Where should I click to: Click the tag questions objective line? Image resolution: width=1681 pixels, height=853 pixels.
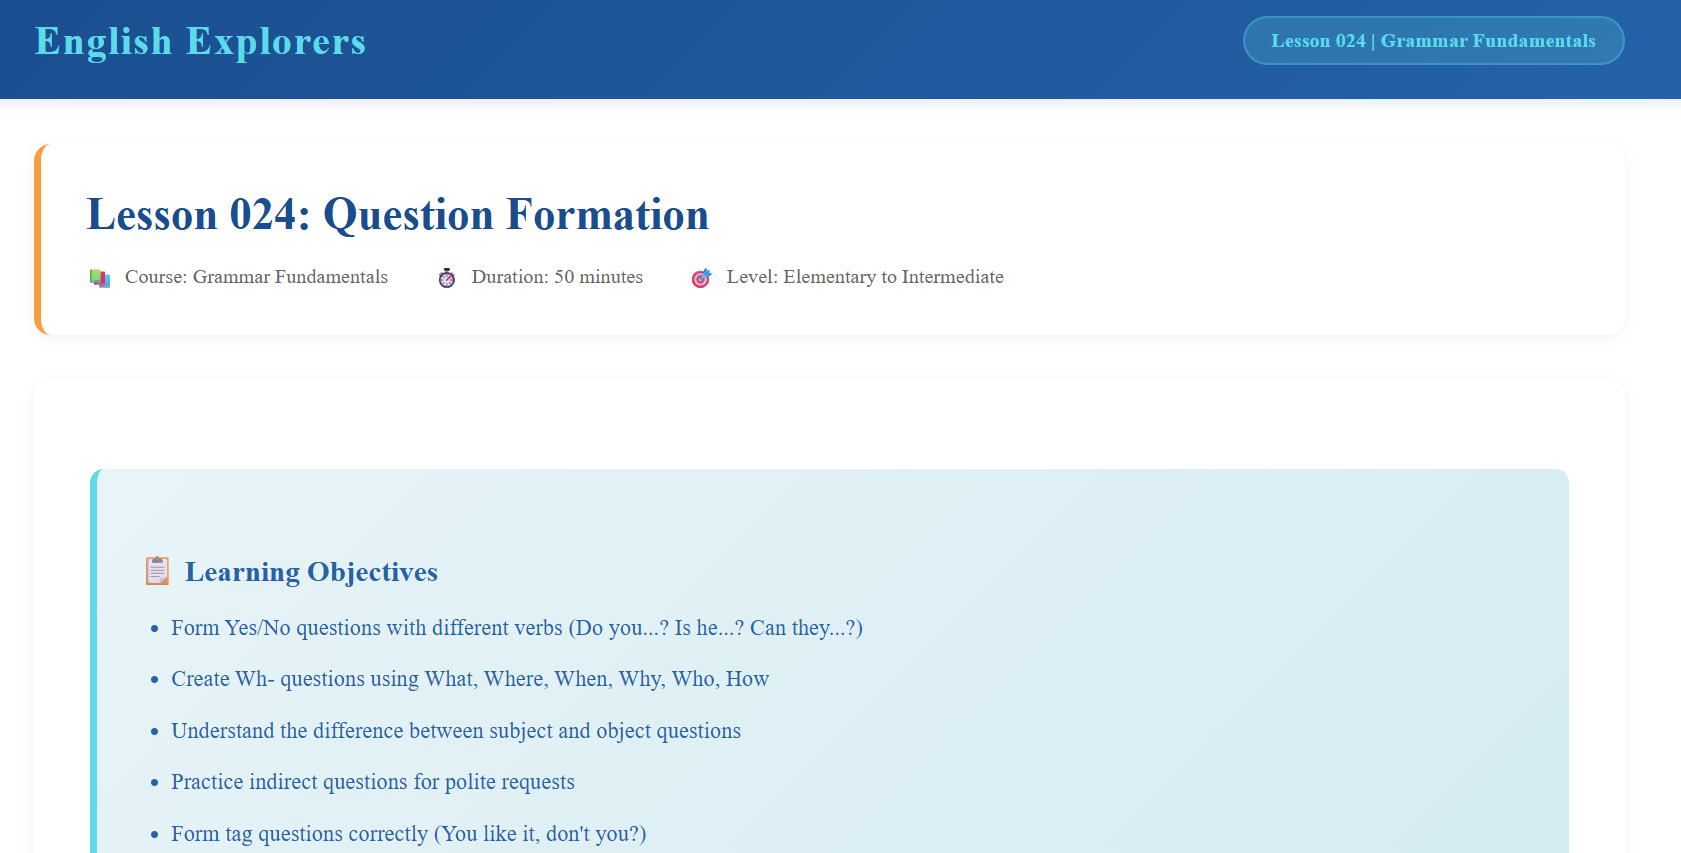pos(408,834)
